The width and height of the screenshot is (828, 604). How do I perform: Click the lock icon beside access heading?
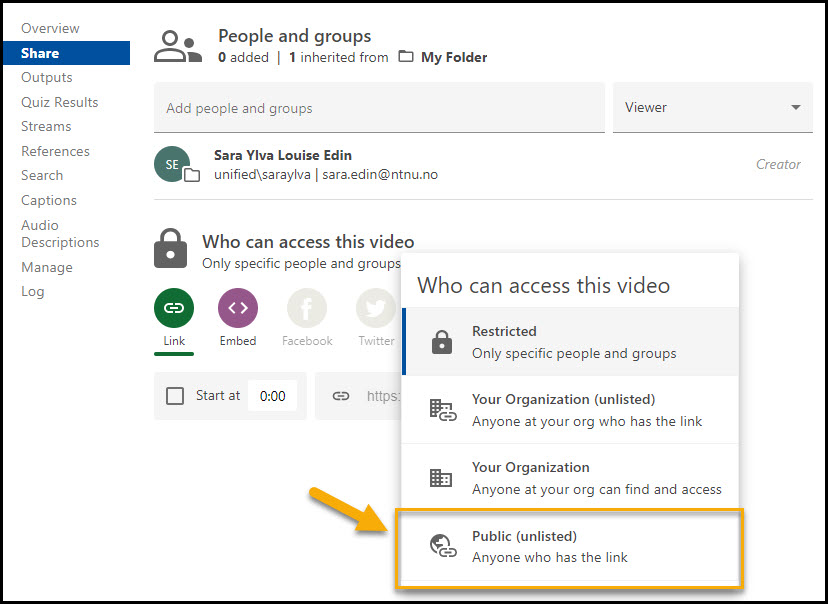(x=170, y=248)
